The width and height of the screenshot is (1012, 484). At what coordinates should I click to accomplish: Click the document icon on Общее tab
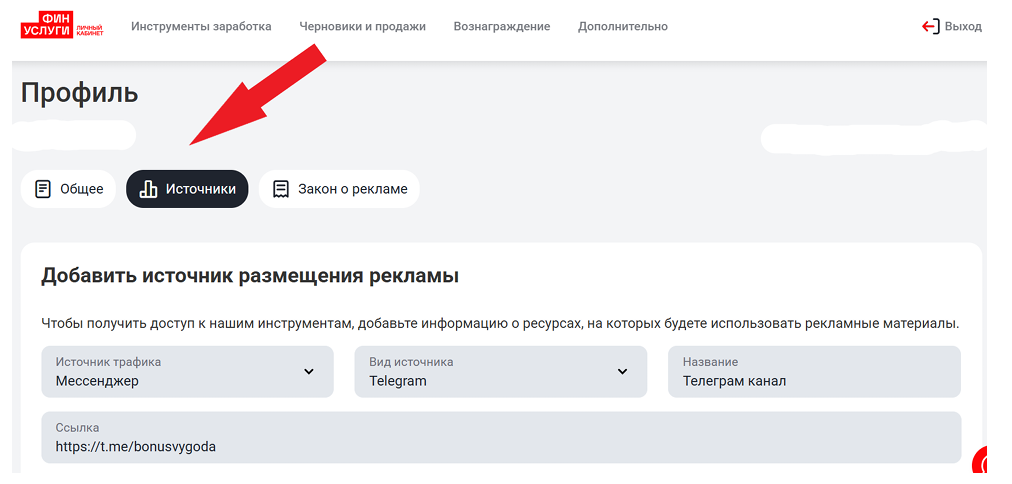pyautogui.click(x=43, y=189)
